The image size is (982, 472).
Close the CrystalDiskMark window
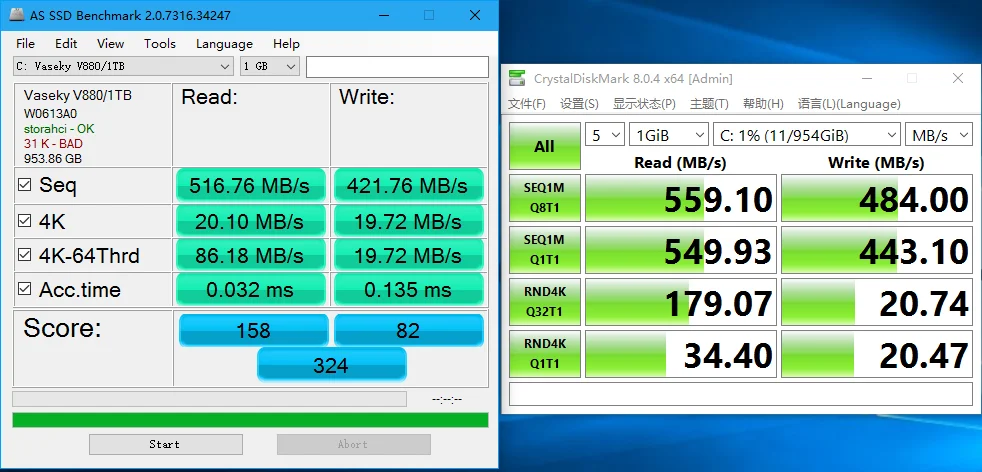click(958, 78)
